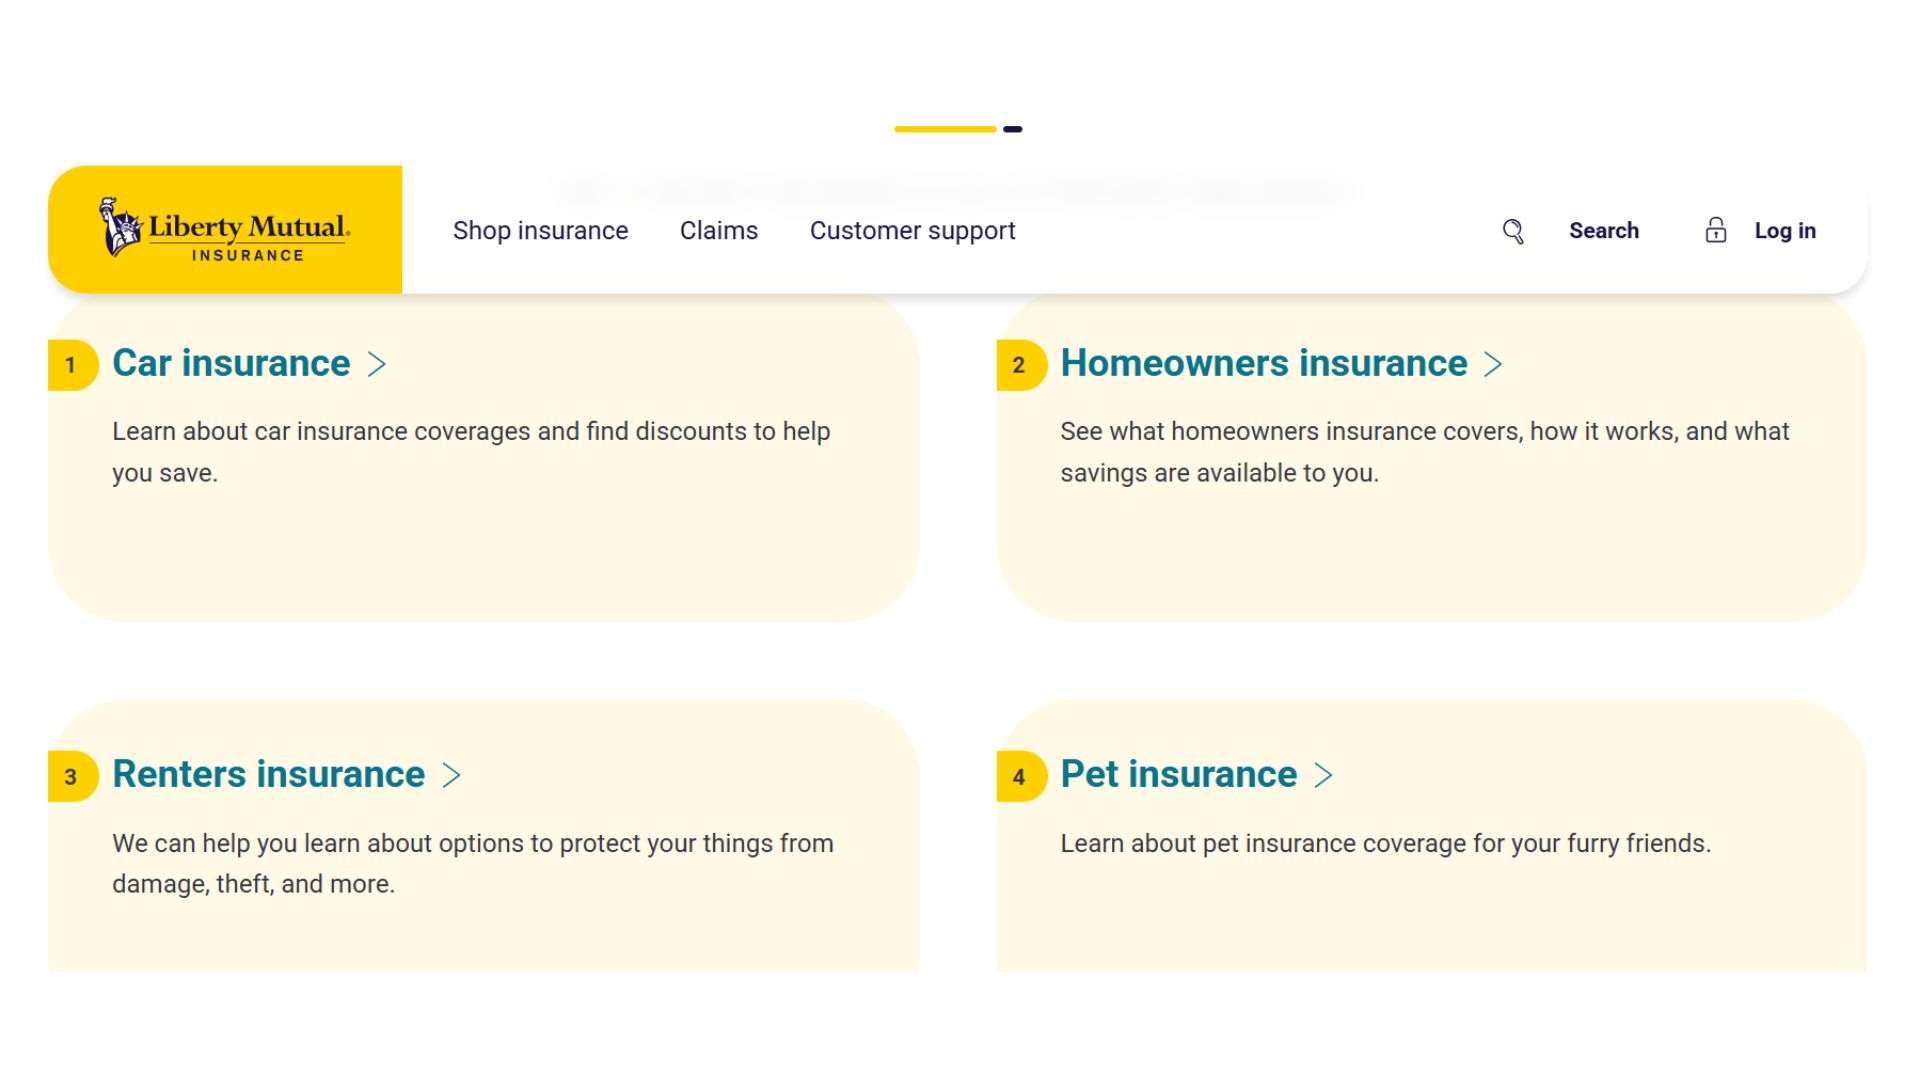This screenshot has width=1920, height=1080.
Task: Click the chevron arrow after Car insurance
Action: [377, 364]
